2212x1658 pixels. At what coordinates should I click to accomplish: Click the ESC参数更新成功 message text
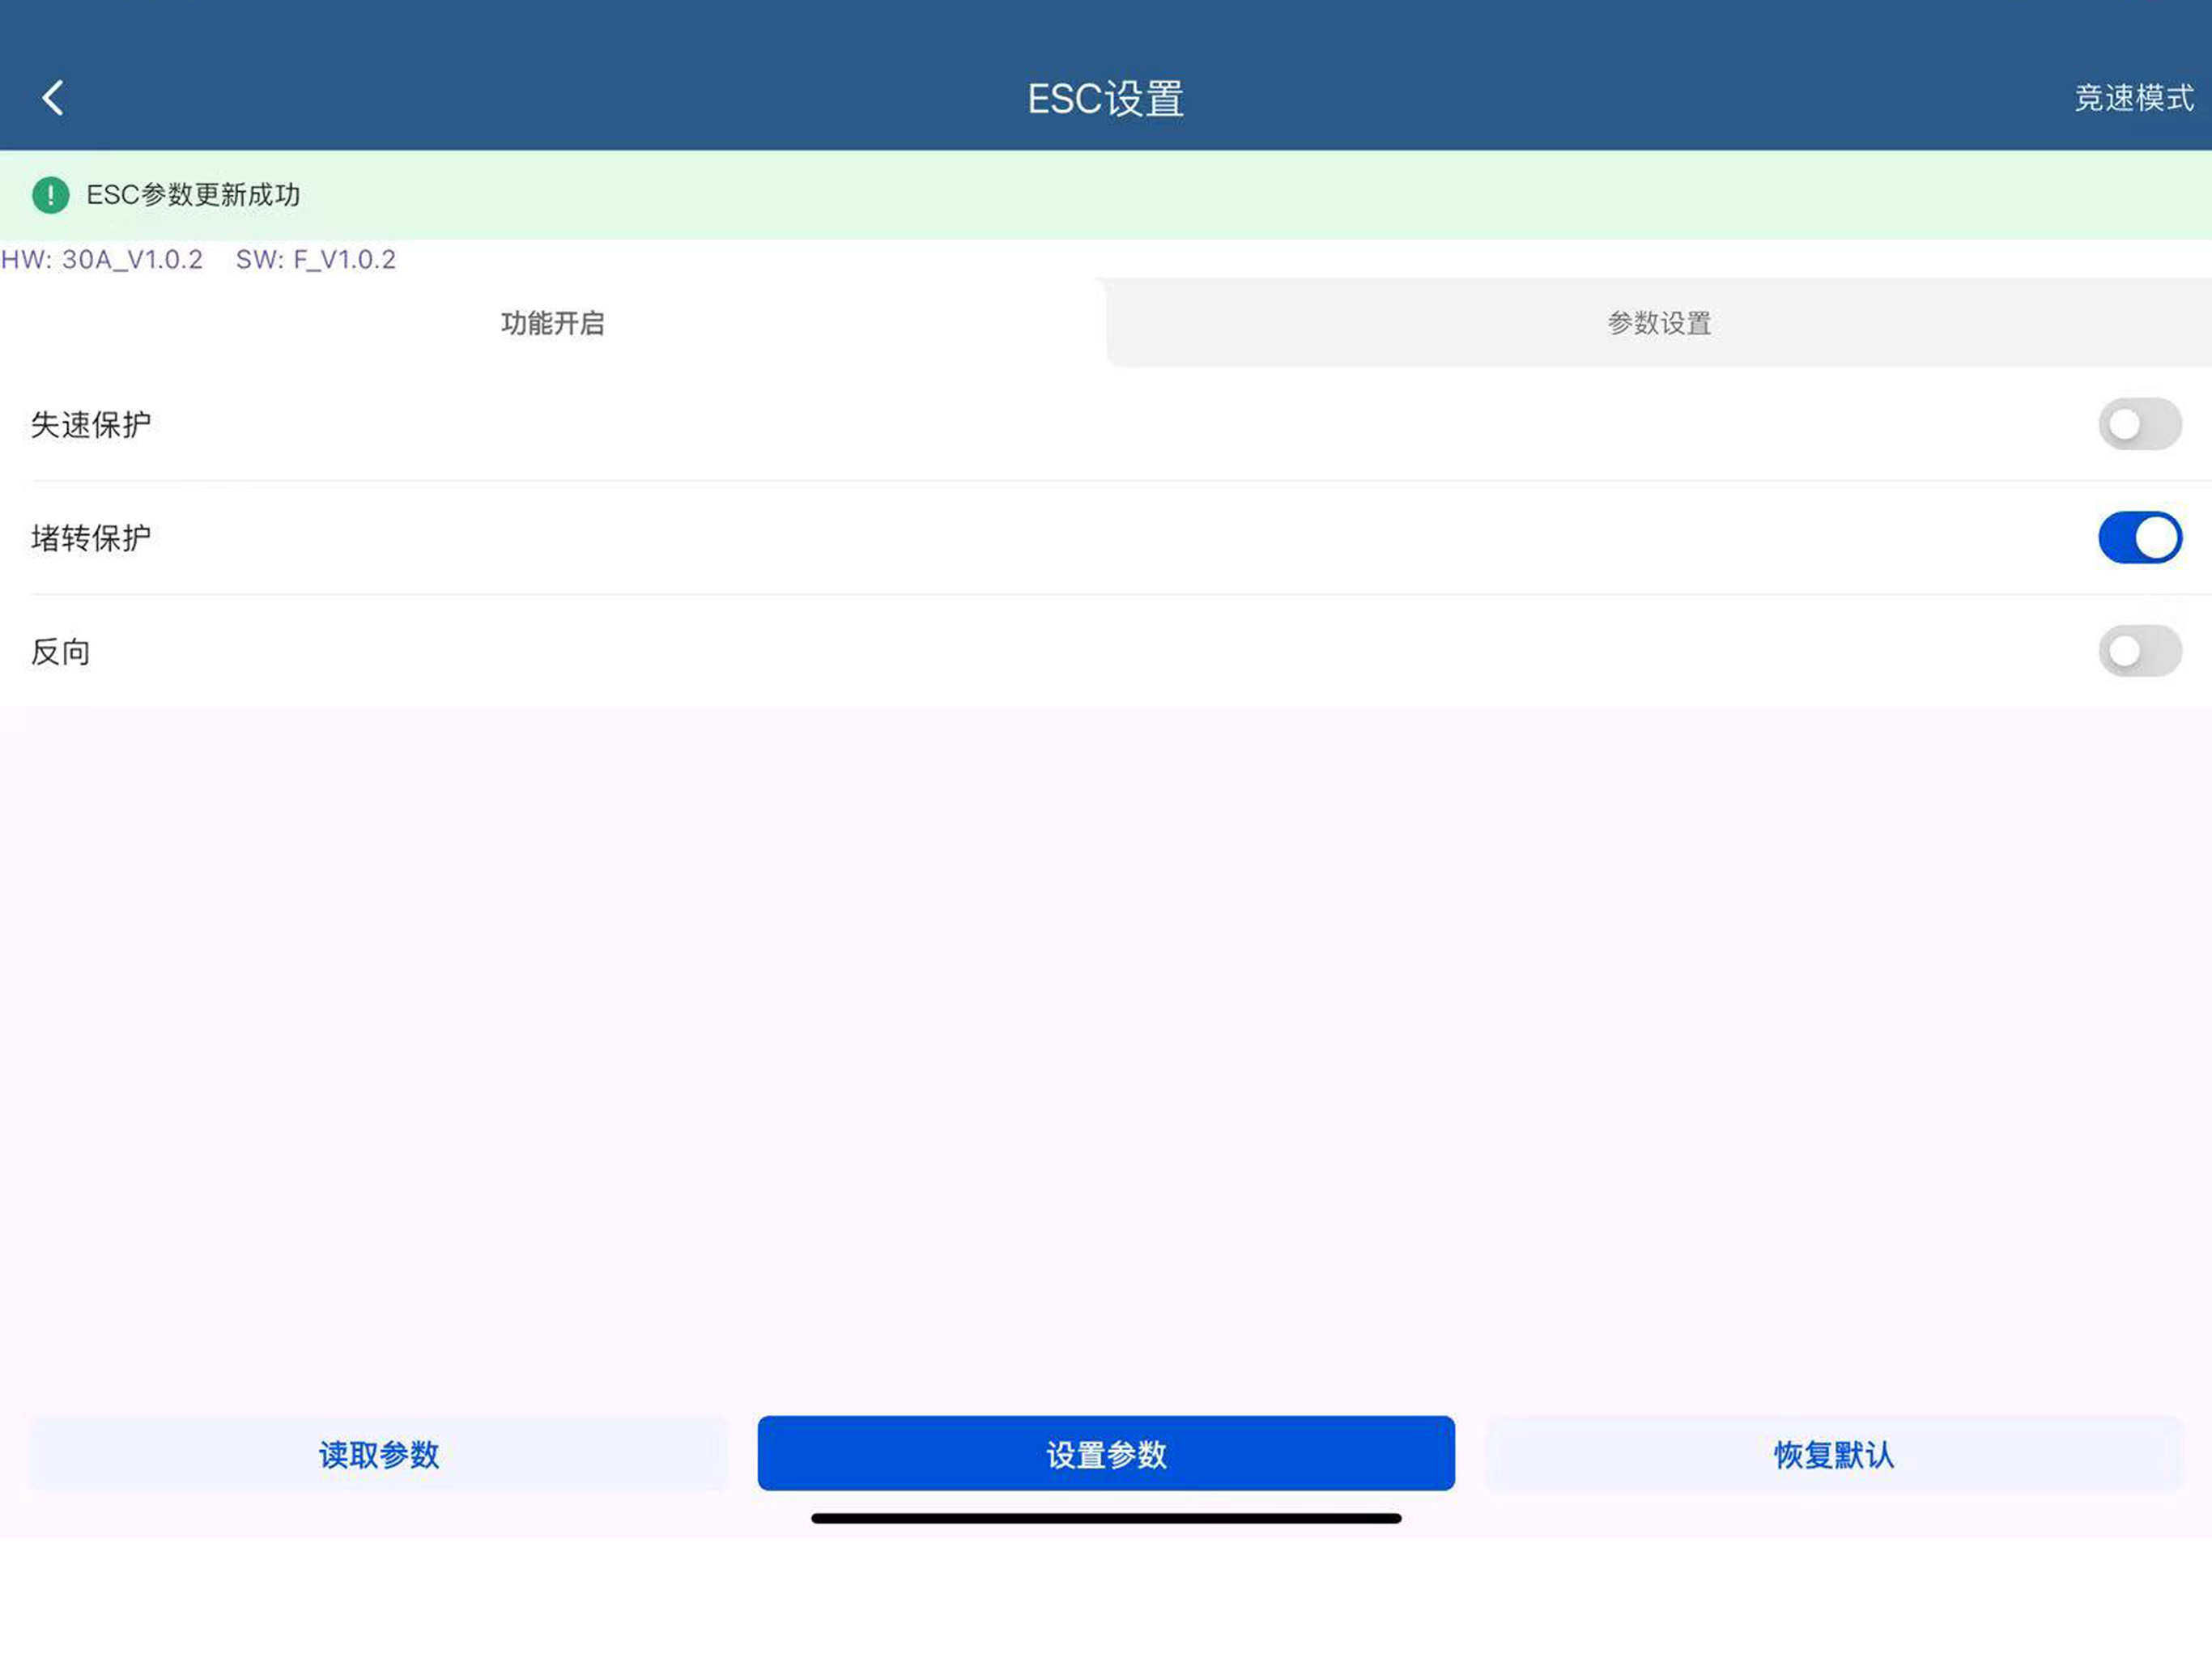[193, 195]
